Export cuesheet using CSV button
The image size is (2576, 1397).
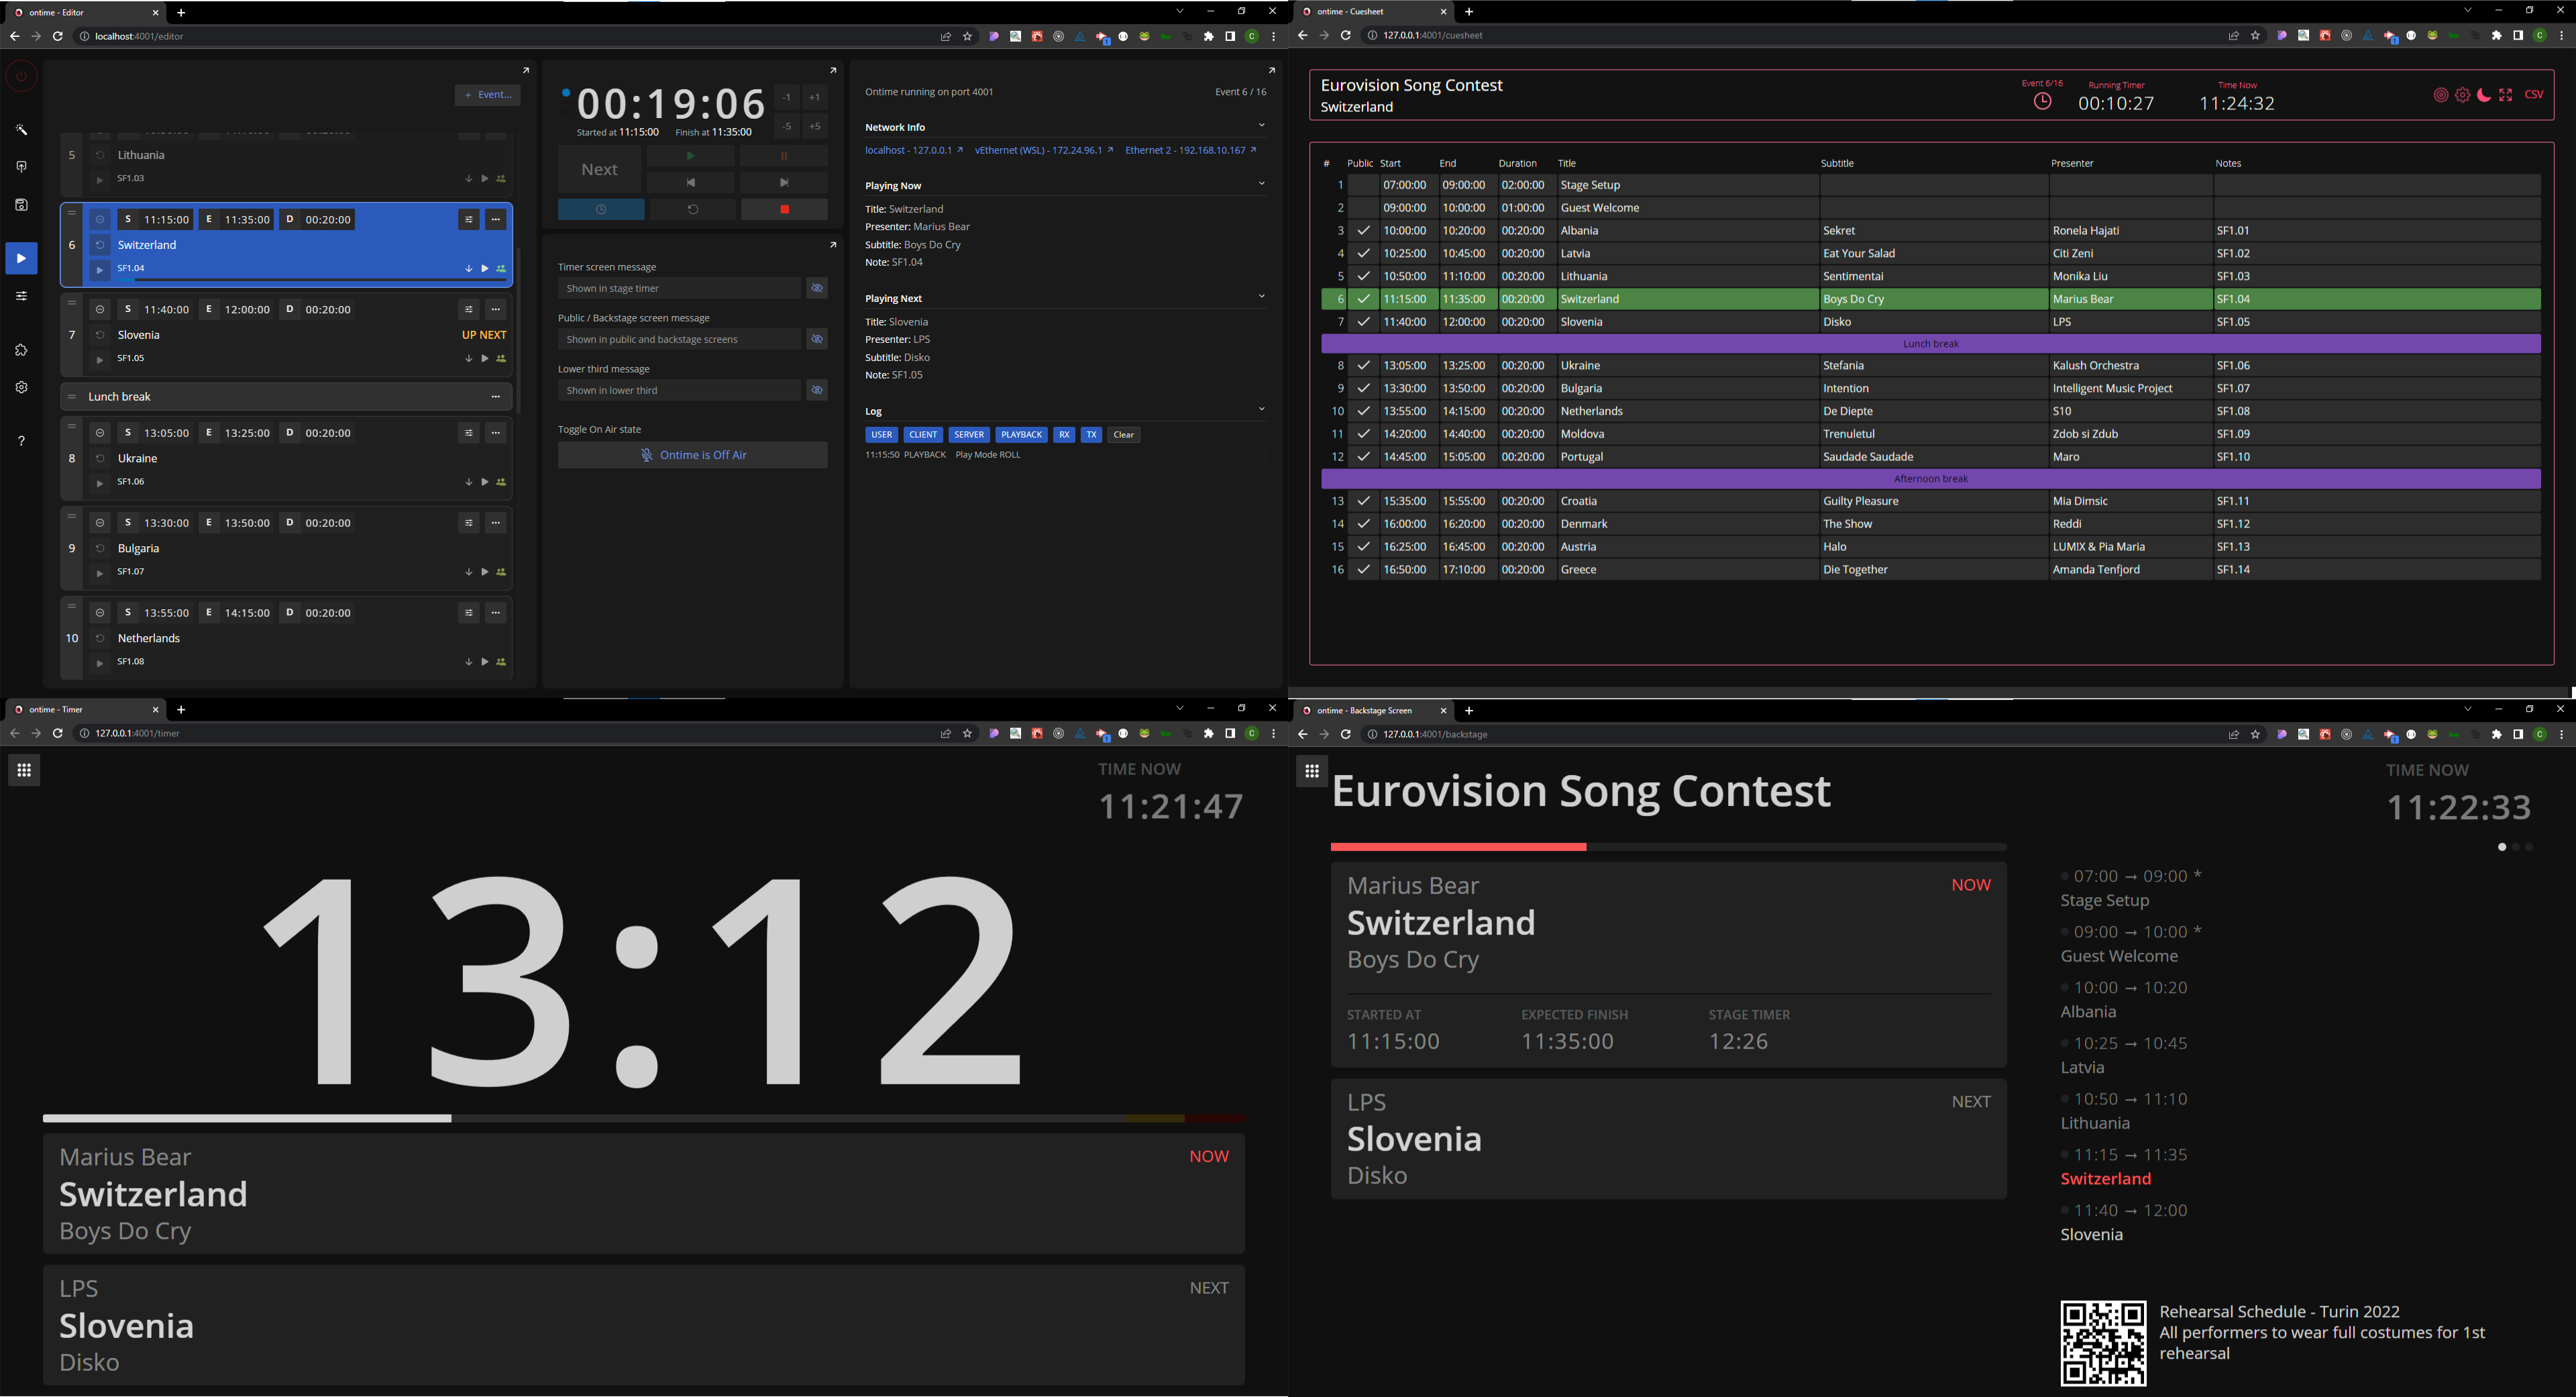tap(2534, 95)
